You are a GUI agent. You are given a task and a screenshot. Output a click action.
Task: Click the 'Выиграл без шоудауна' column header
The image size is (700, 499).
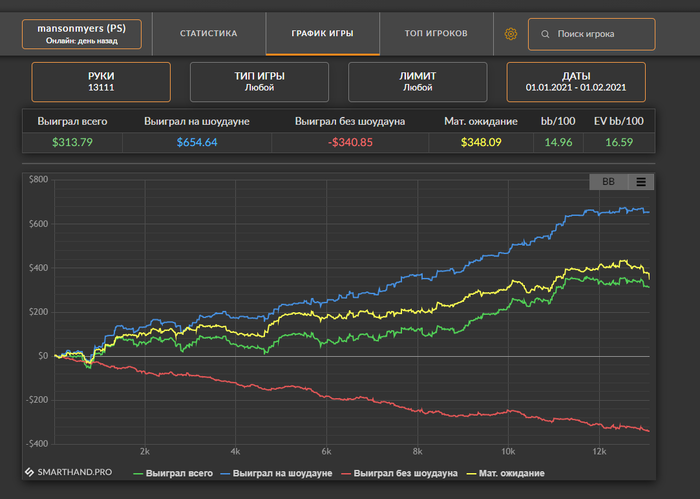(x=350, y=121)
